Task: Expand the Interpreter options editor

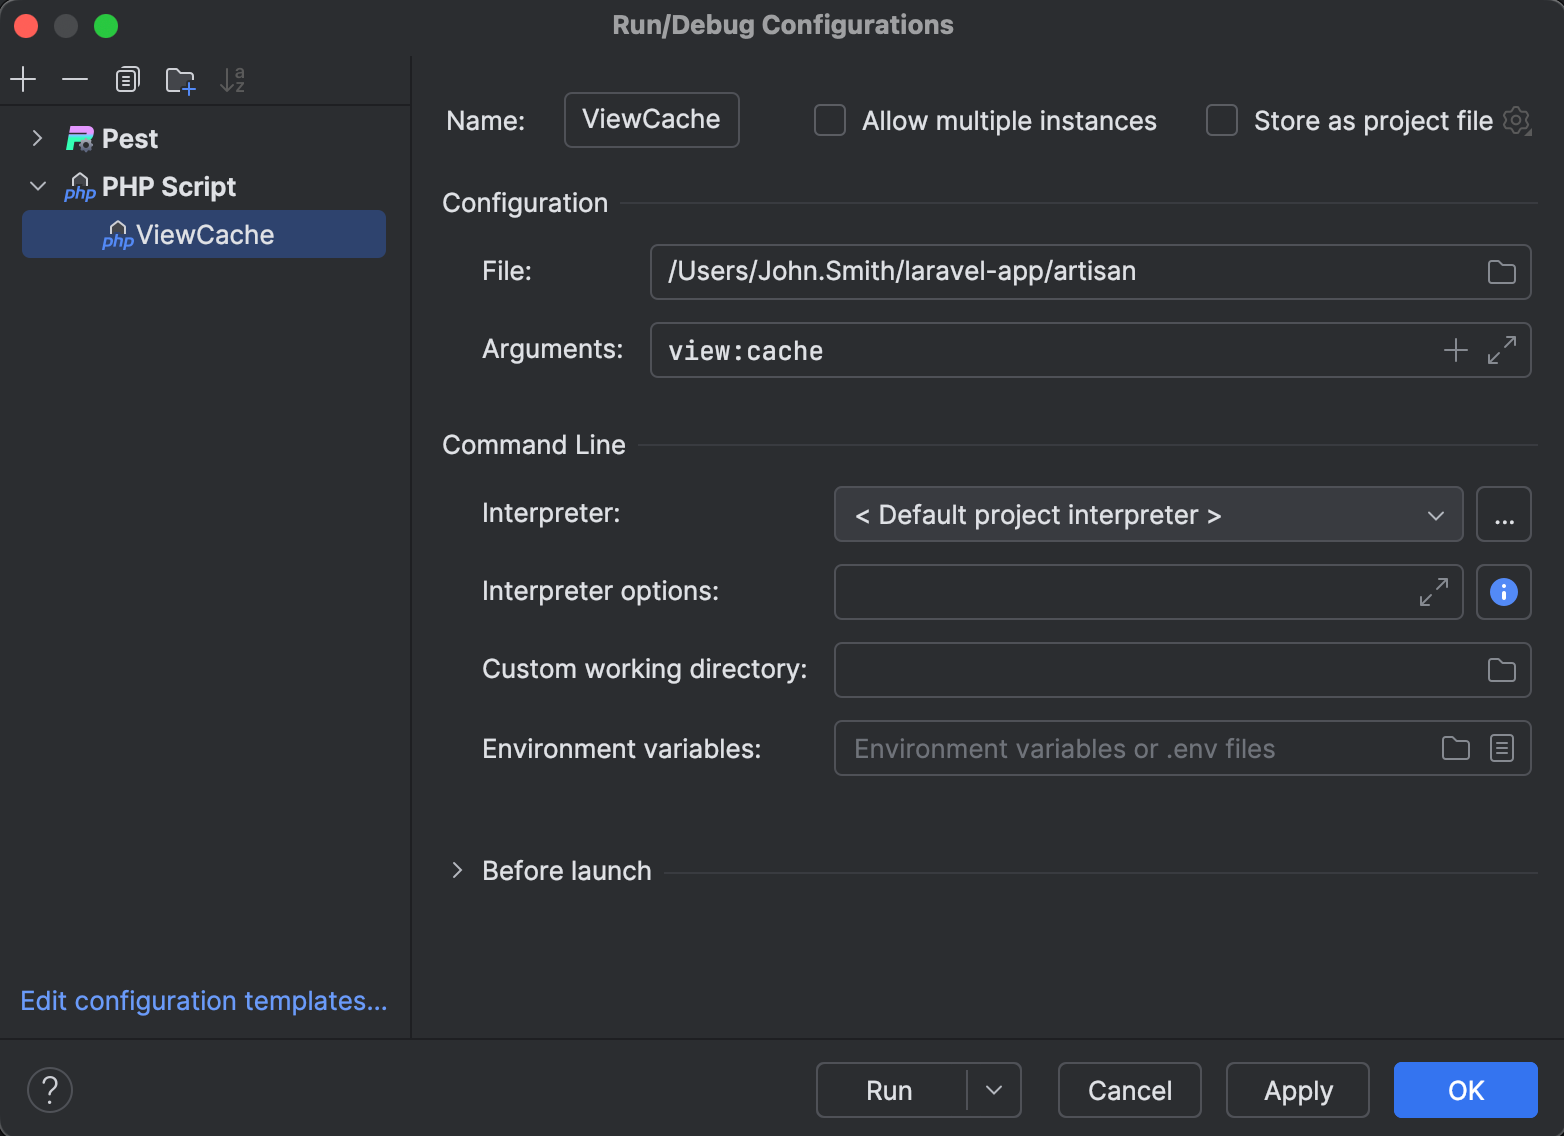Action: coord(1434,592)
